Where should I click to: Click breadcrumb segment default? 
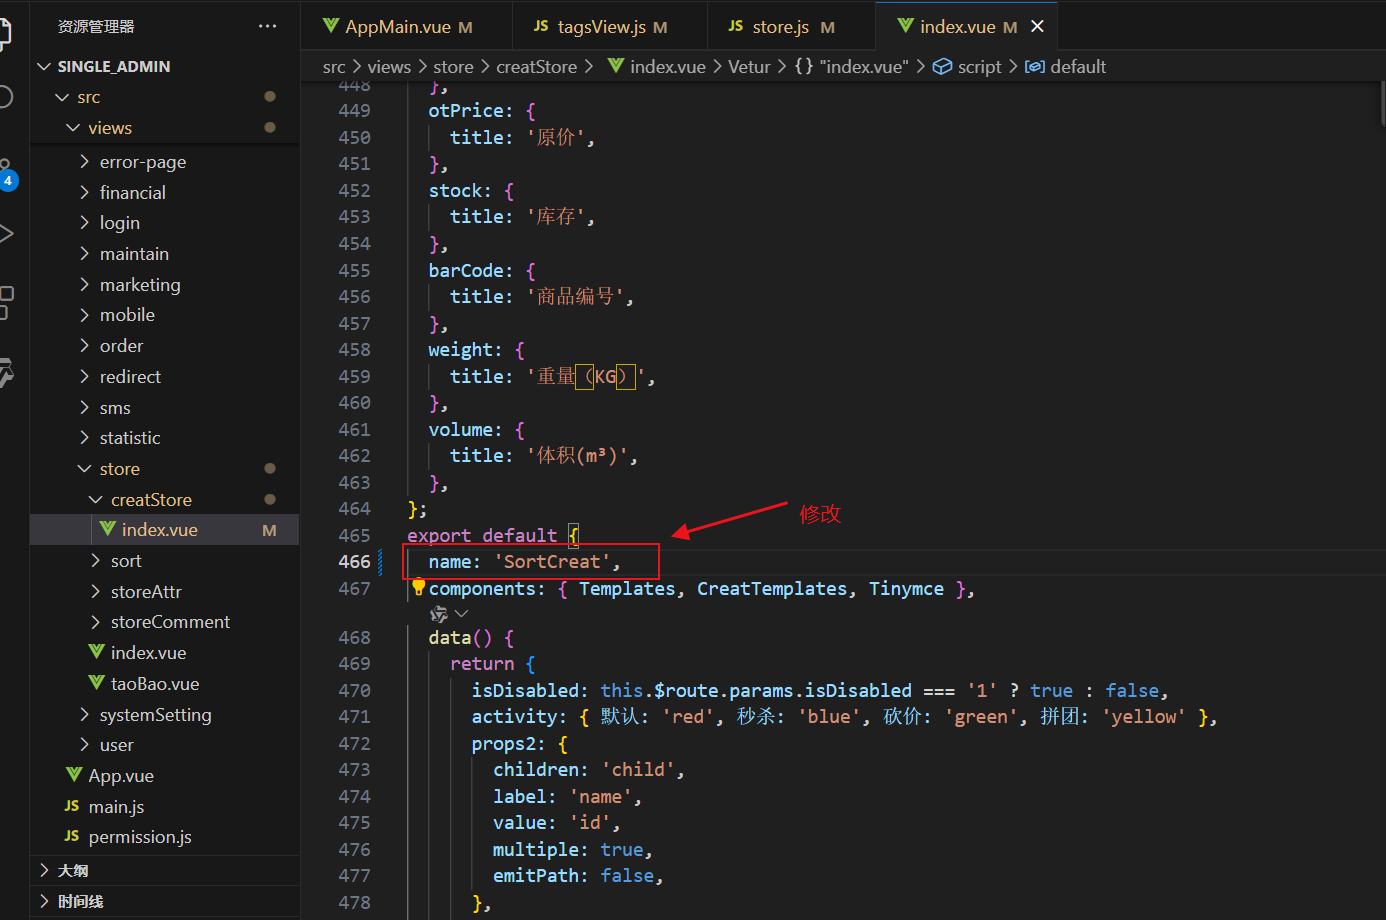pos(1078,66)
